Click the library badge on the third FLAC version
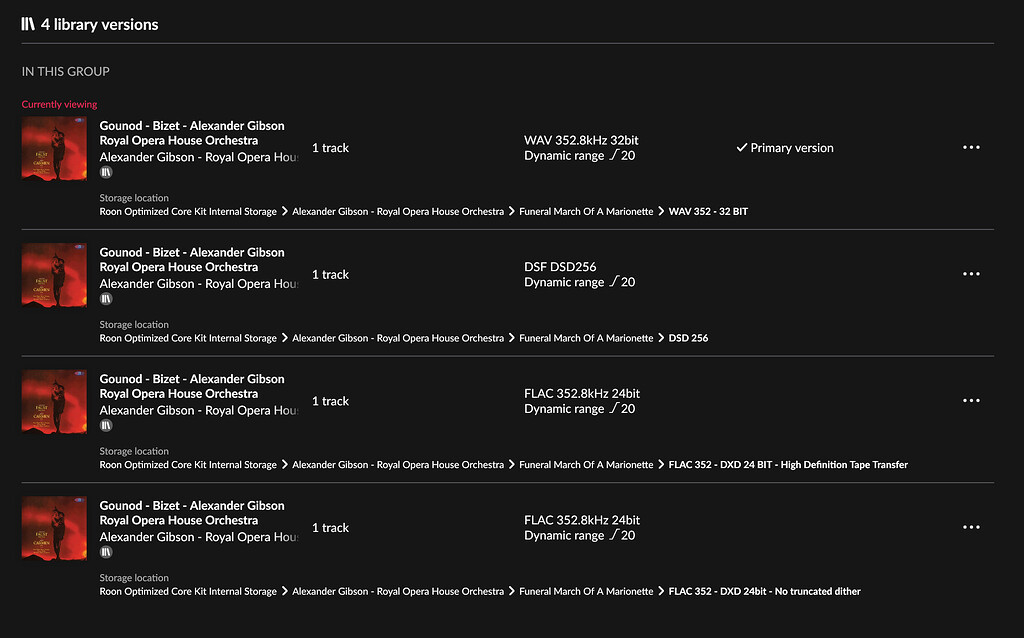 (x=105, y=424)
